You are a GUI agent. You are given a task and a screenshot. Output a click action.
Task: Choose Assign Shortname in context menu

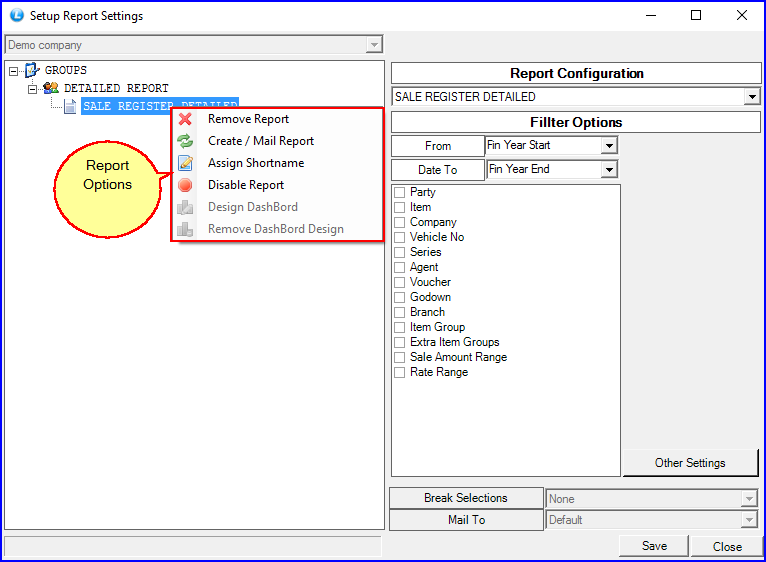click(x=277, y=163)
